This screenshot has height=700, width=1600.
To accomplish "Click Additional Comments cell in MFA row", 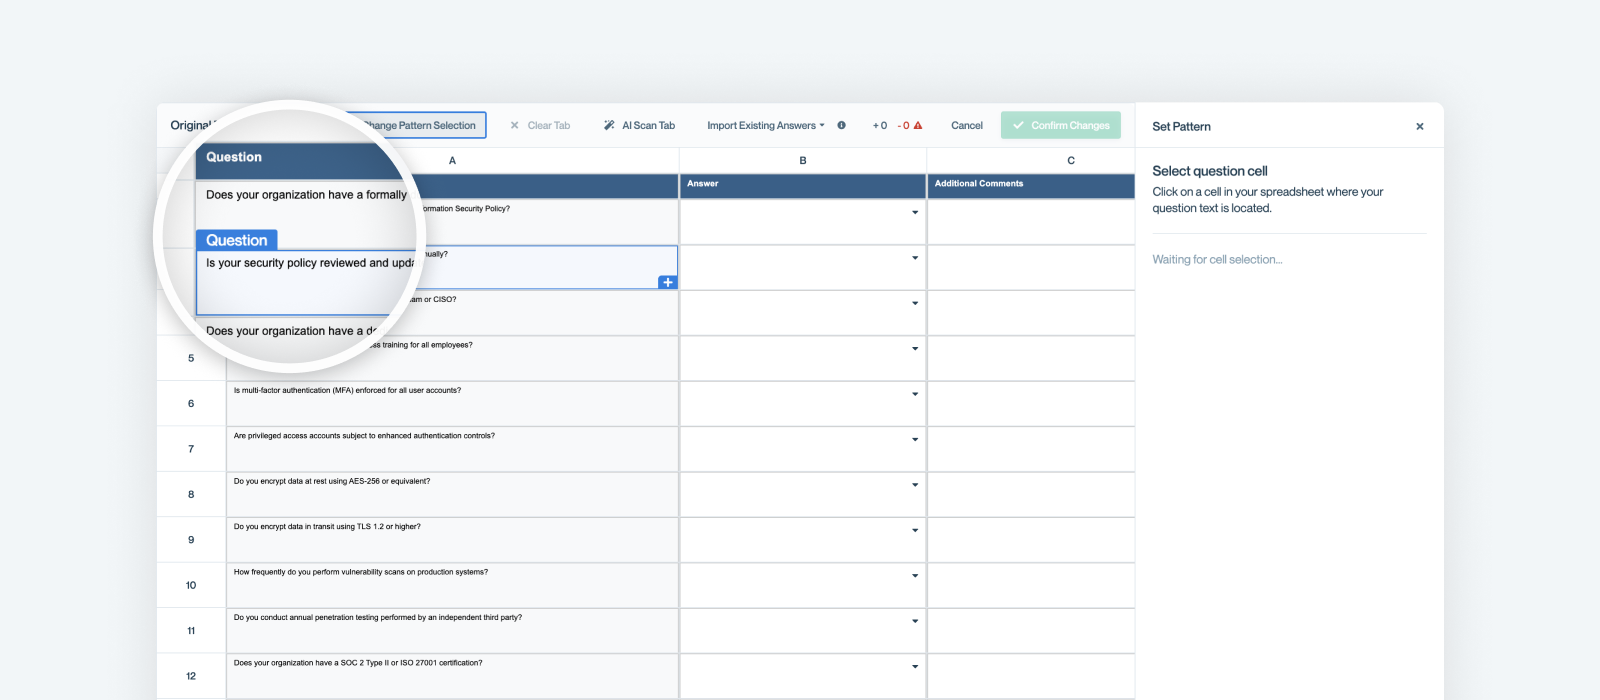I will click(1031, 404).
